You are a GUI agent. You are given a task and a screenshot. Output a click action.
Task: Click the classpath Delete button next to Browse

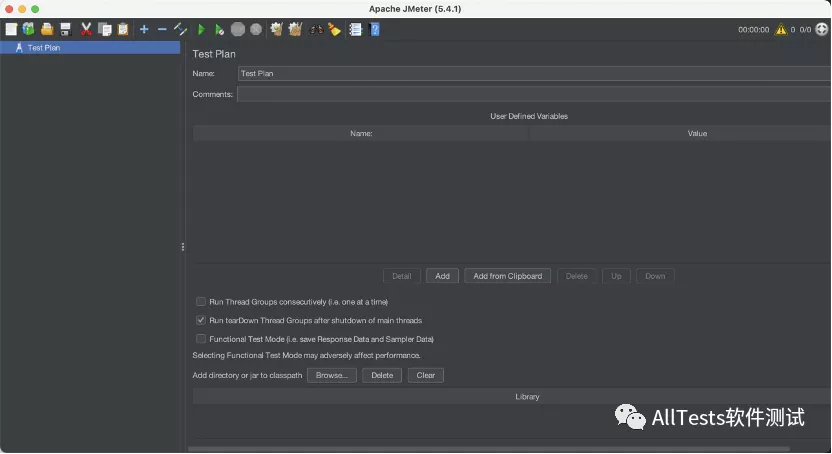click(382, 375)
